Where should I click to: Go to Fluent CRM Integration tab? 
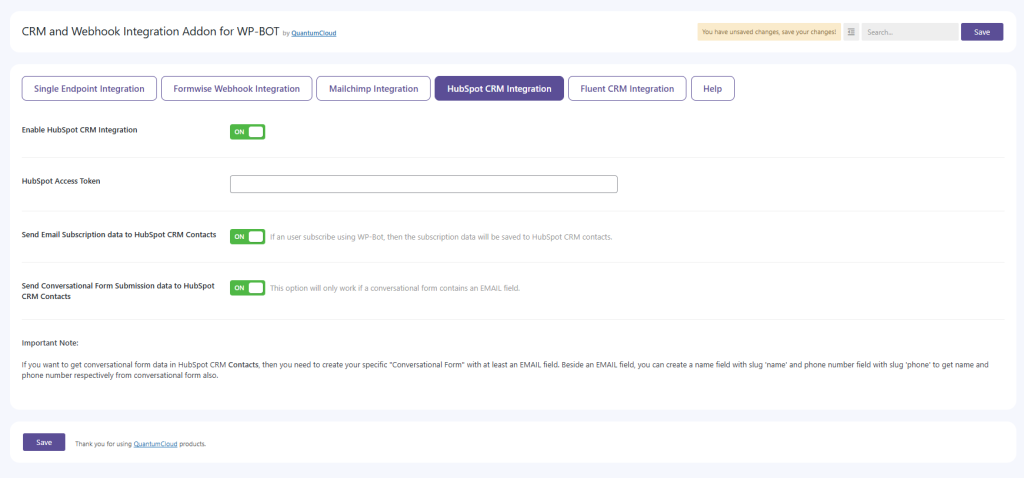point(627,89)
